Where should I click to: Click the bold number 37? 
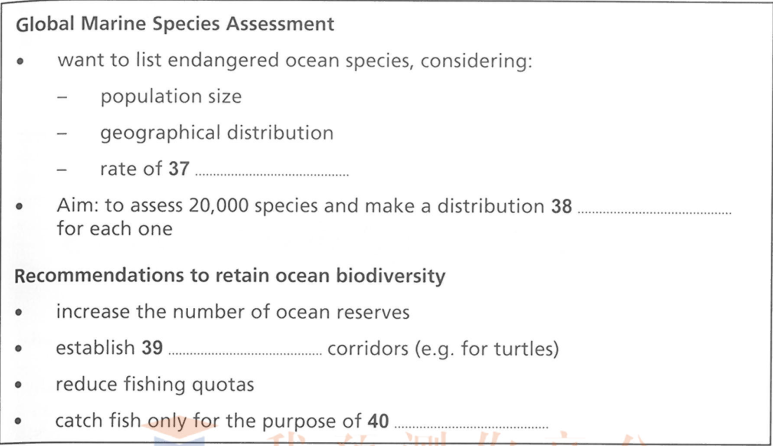[x=179, y=169]
